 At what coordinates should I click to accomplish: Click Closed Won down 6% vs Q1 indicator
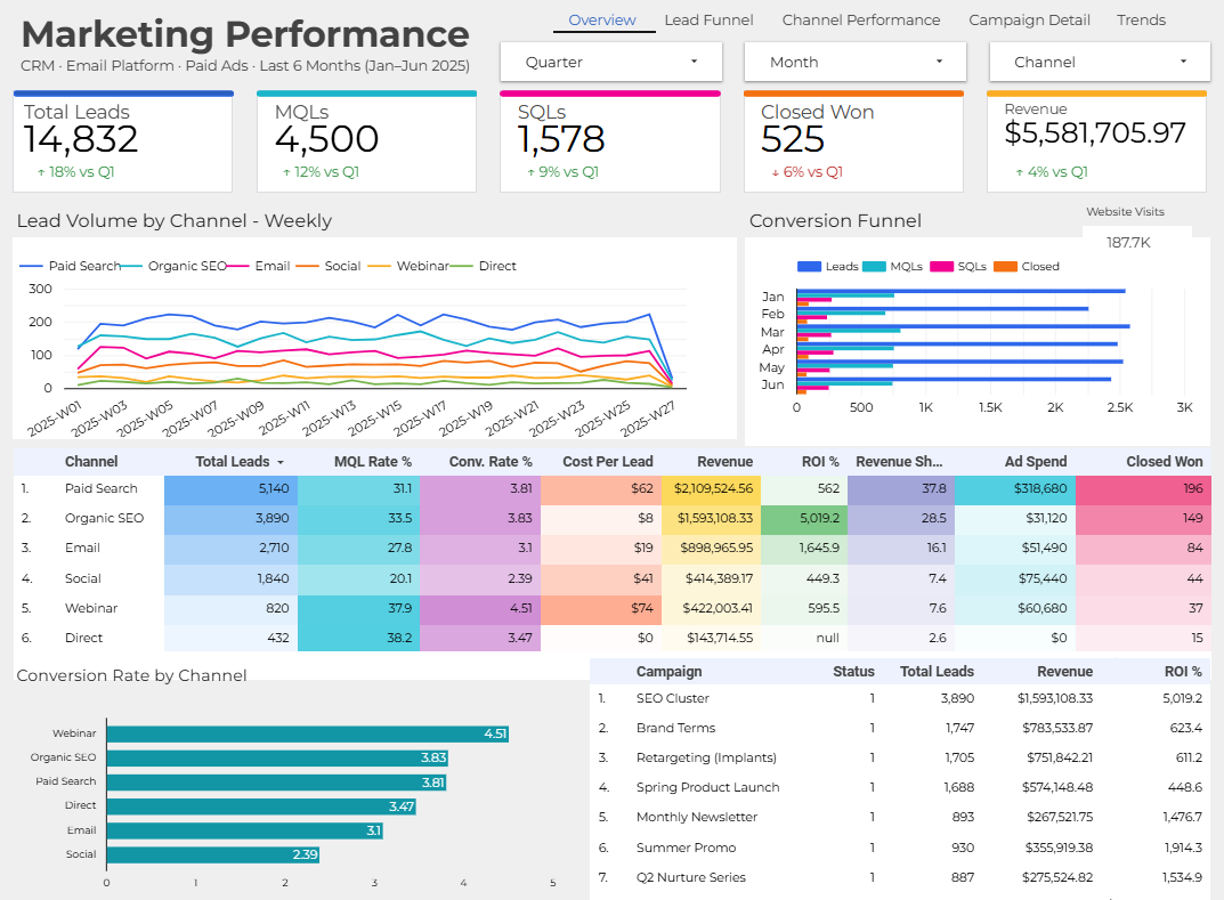(x=807, y=172)
